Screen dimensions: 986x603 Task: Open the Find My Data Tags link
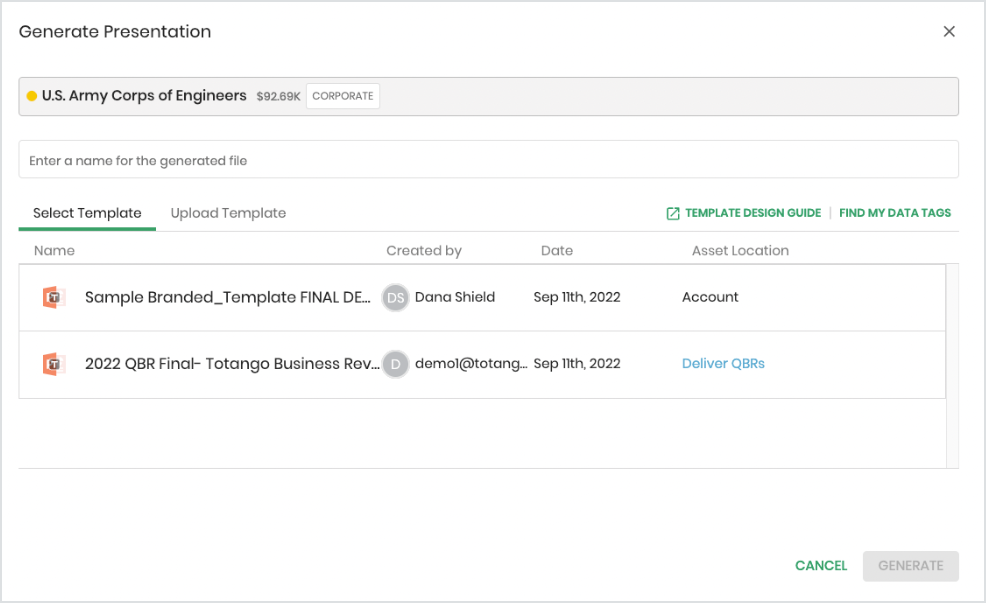point(895,213)
